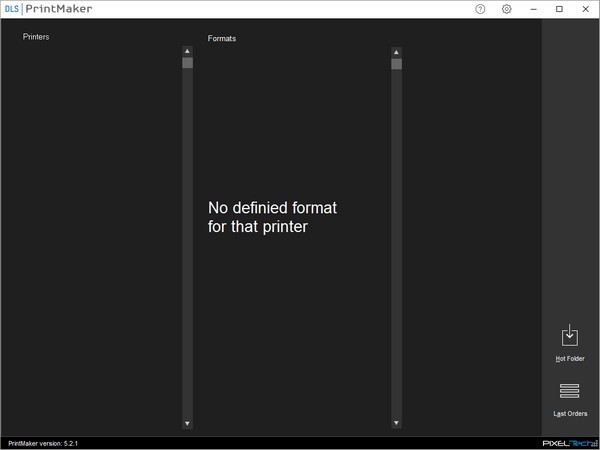Click the PixelTech logo in status bar

(x=570, y=443)
